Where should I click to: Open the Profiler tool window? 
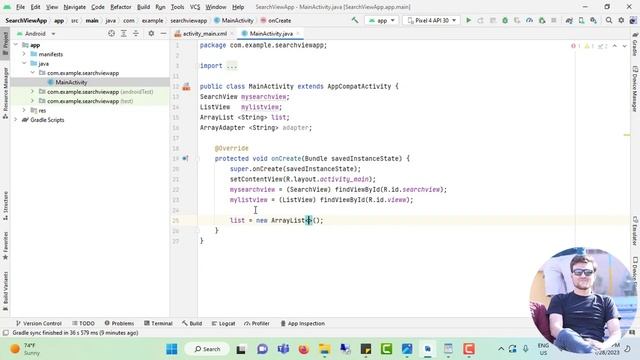(257, 323)
